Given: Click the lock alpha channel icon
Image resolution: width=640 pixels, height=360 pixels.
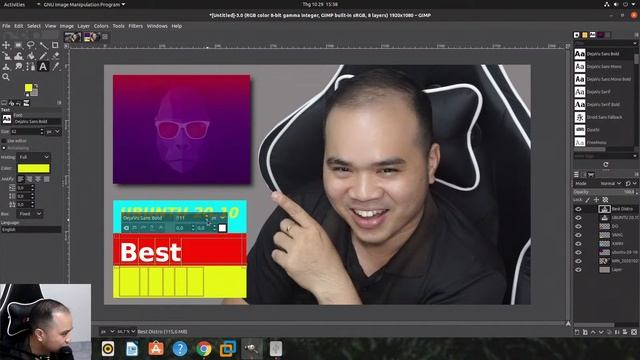Looking at the screenshot, I should click(605, 200).
